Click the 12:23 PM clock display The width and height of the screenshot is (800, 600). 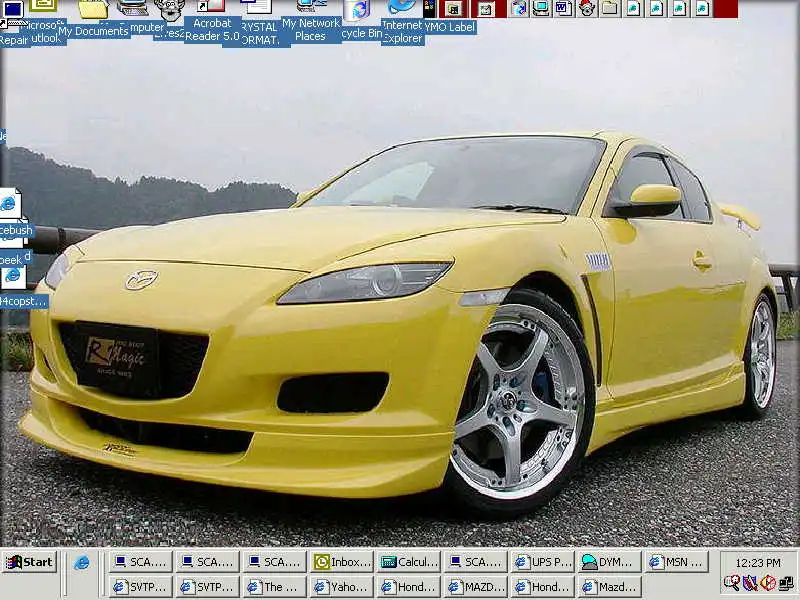(758, 562)
